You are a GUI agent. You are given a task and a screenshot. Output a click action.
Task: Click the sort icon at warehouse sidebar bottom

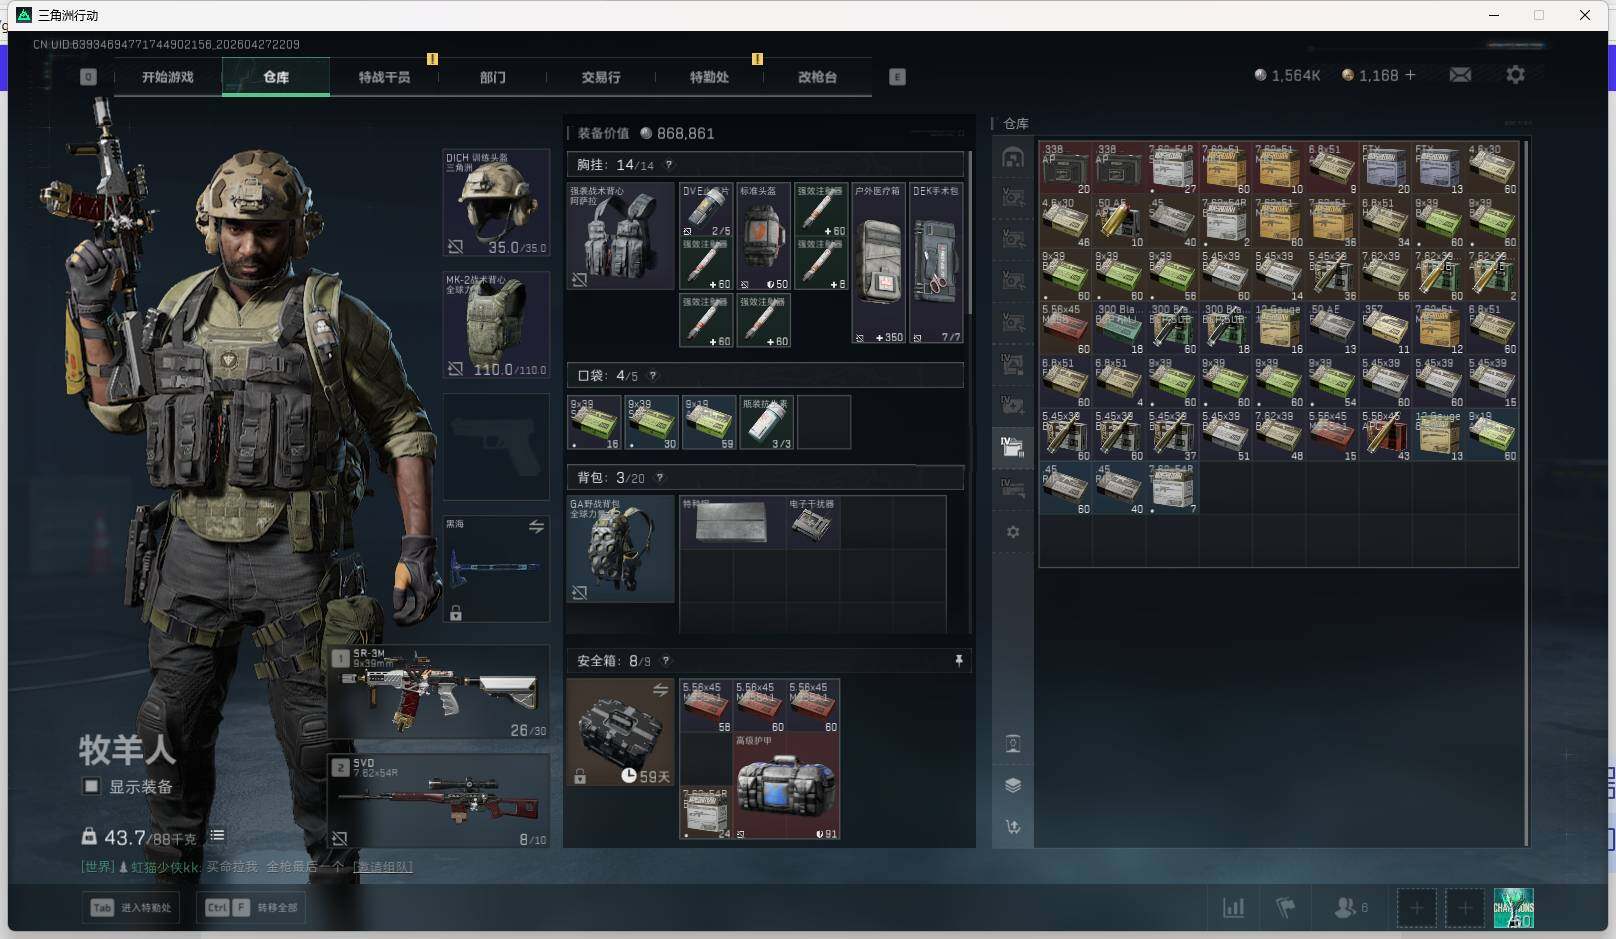click(1013, 827)
